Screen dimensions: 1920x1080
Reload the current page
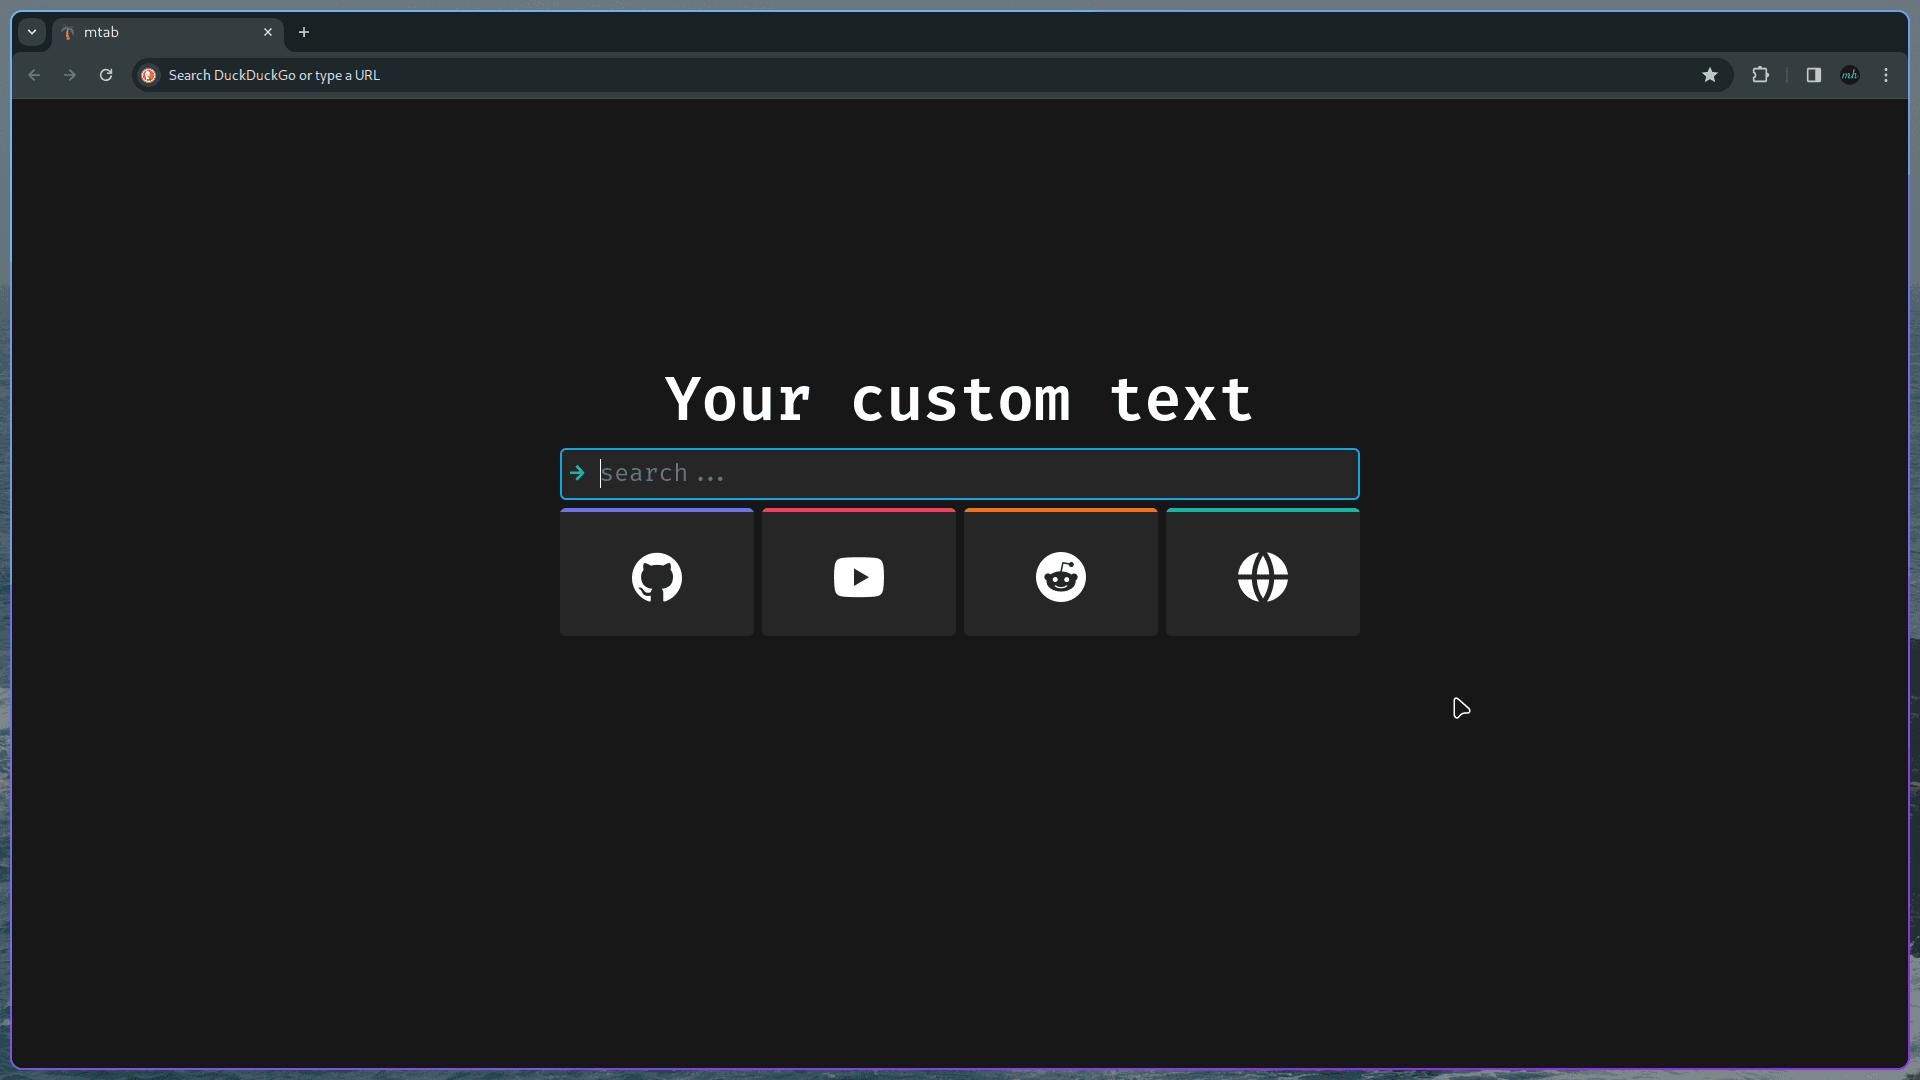(106, 75)
